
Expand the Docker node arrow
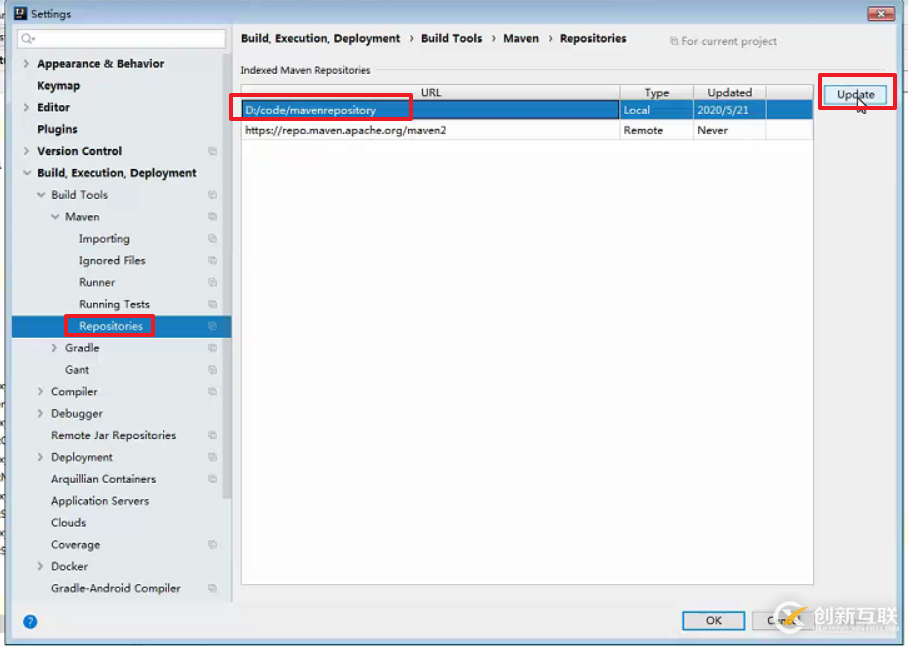(40, 566)
